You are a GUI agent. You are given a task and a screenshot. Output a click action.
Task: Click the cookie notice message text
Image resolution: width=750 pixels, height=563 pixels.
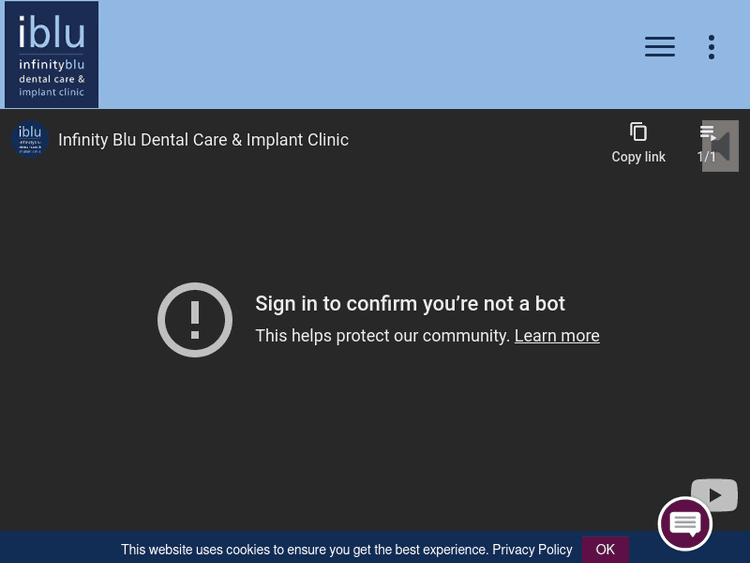[x=304, y=550]
